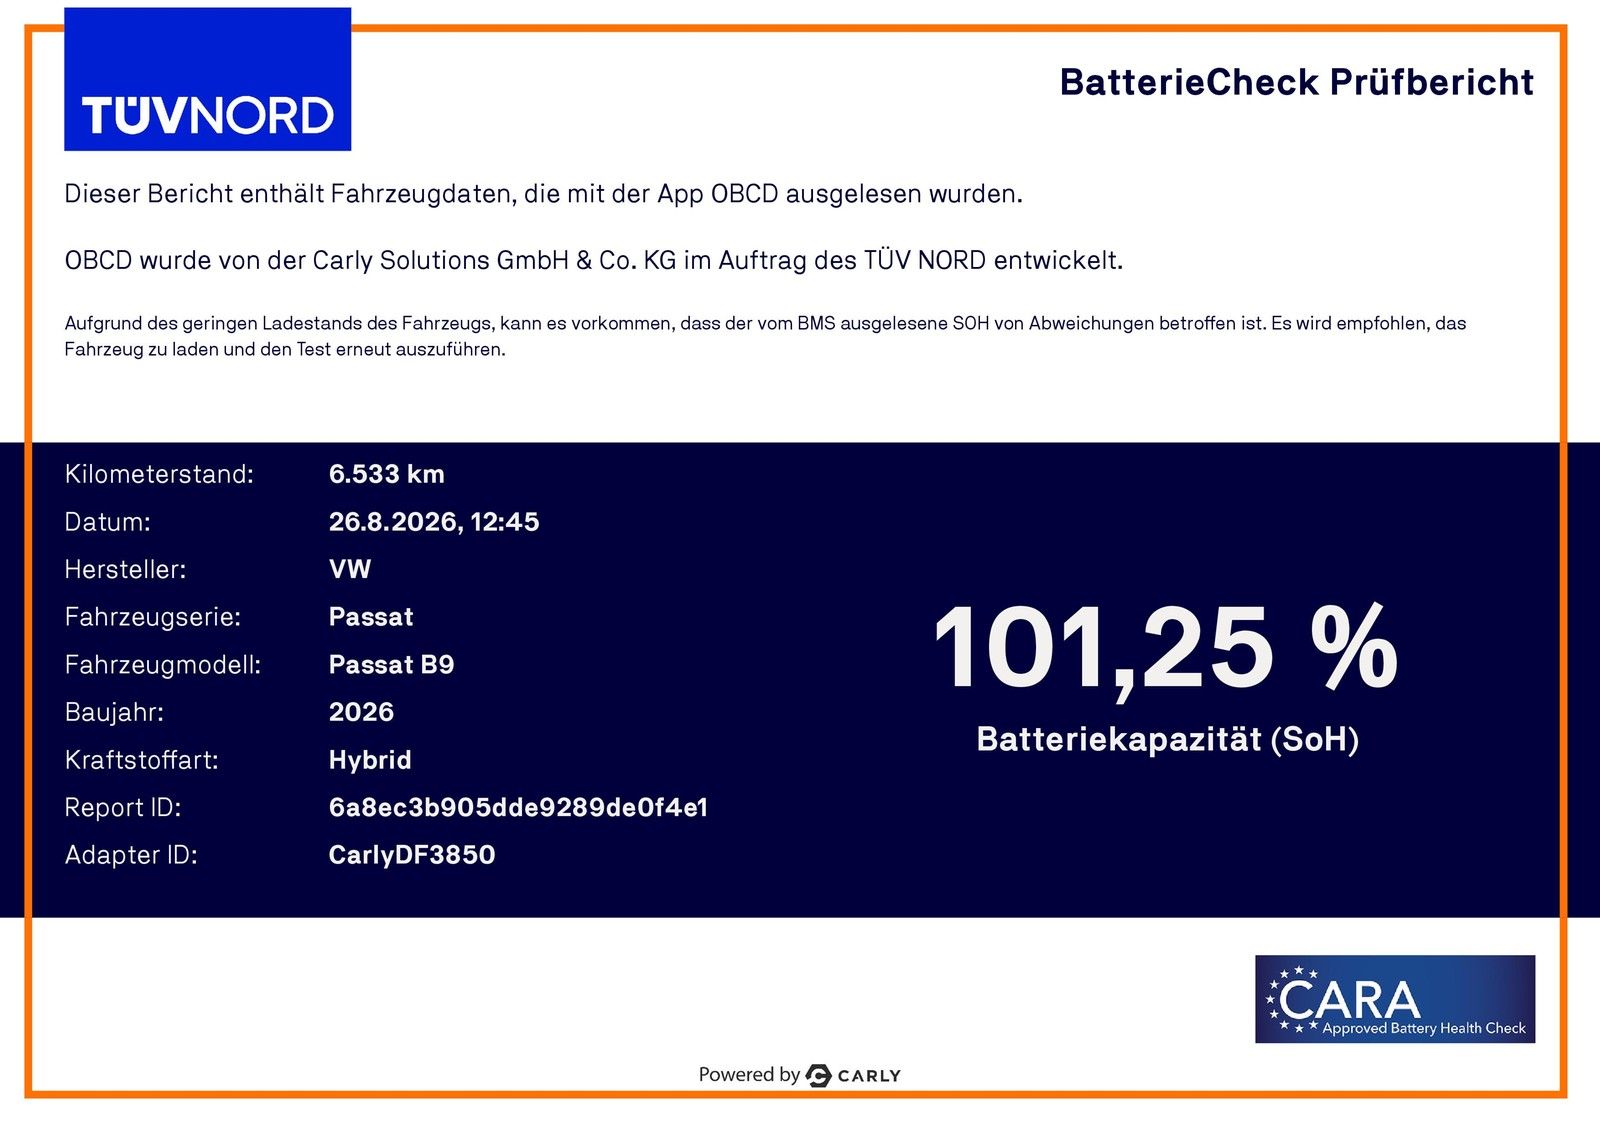Click the 'Passat B9' model value
The width and height of the screenshot is (1600, 1131).
(x=392, y=665)
